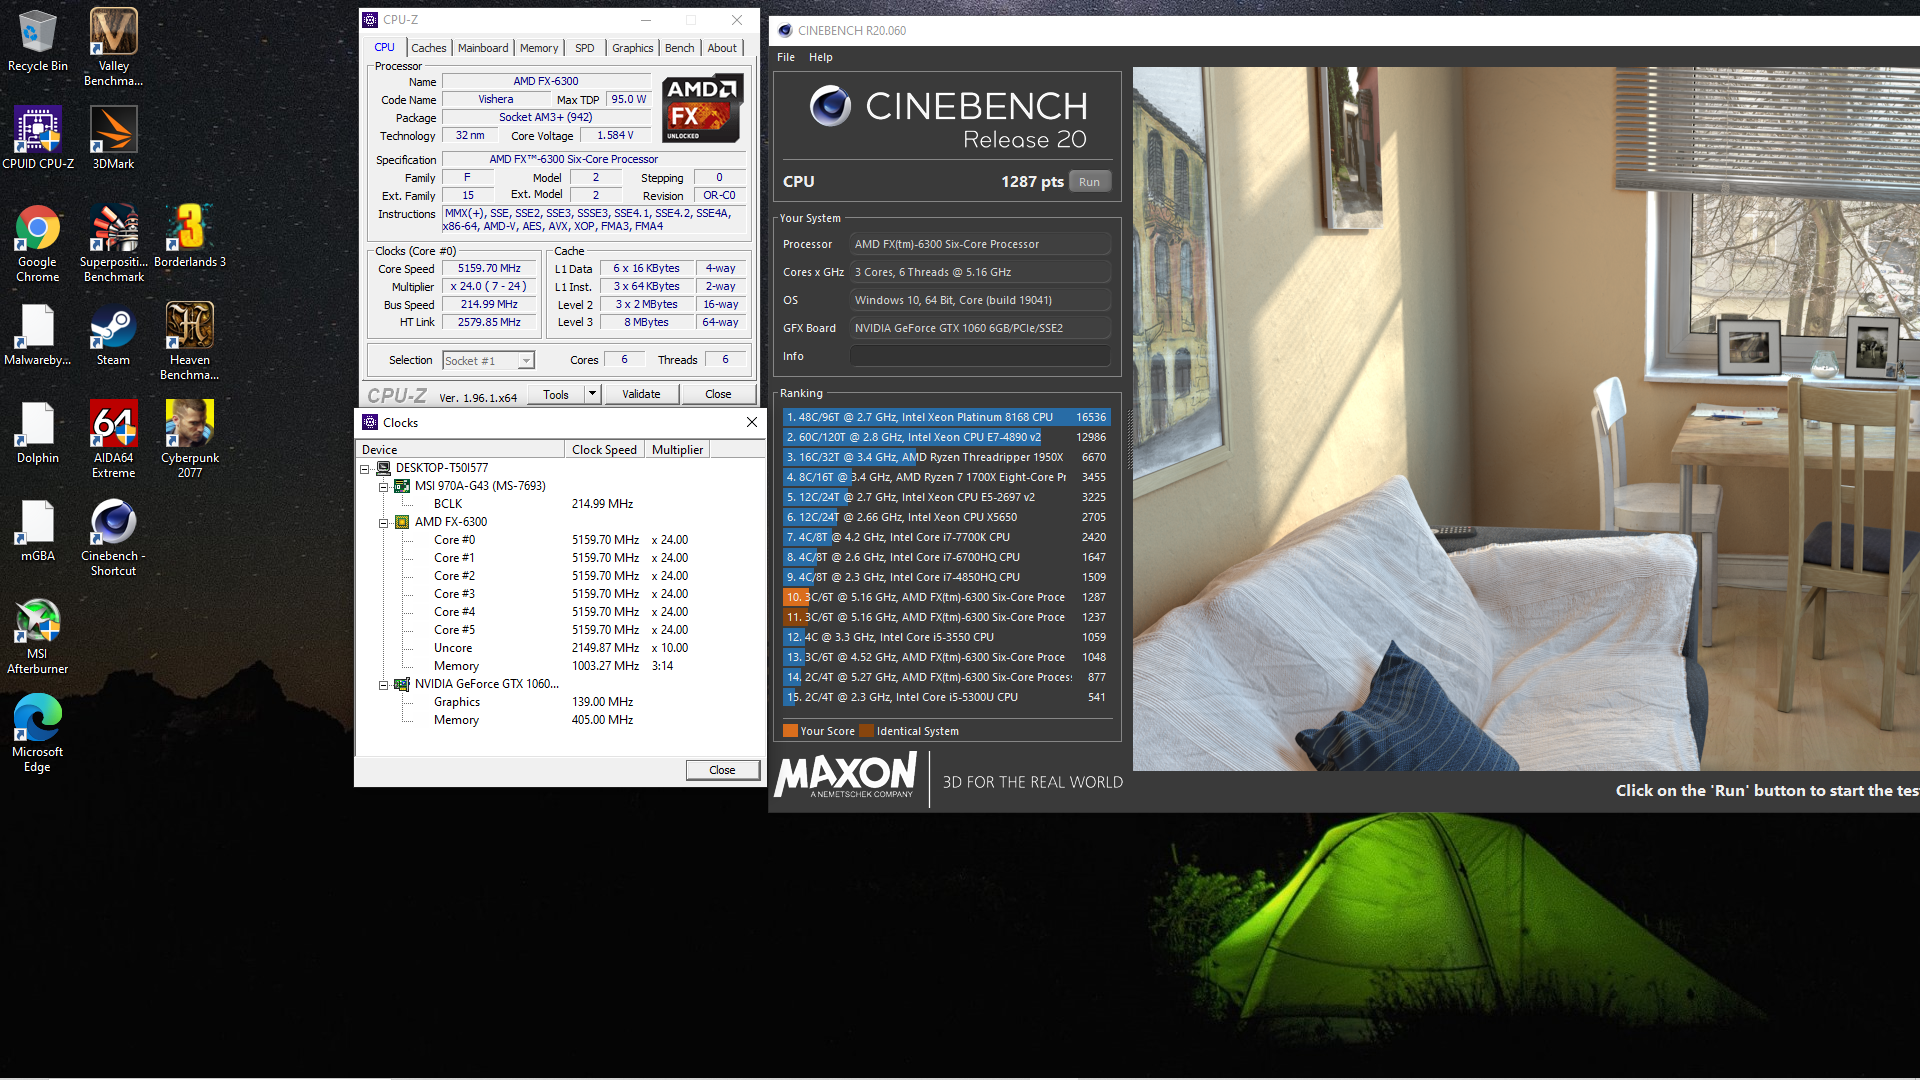Open AIDA64 Extreme desktop shortcut
Screen dimensions: 1920x1080
(x=113, y=439)
